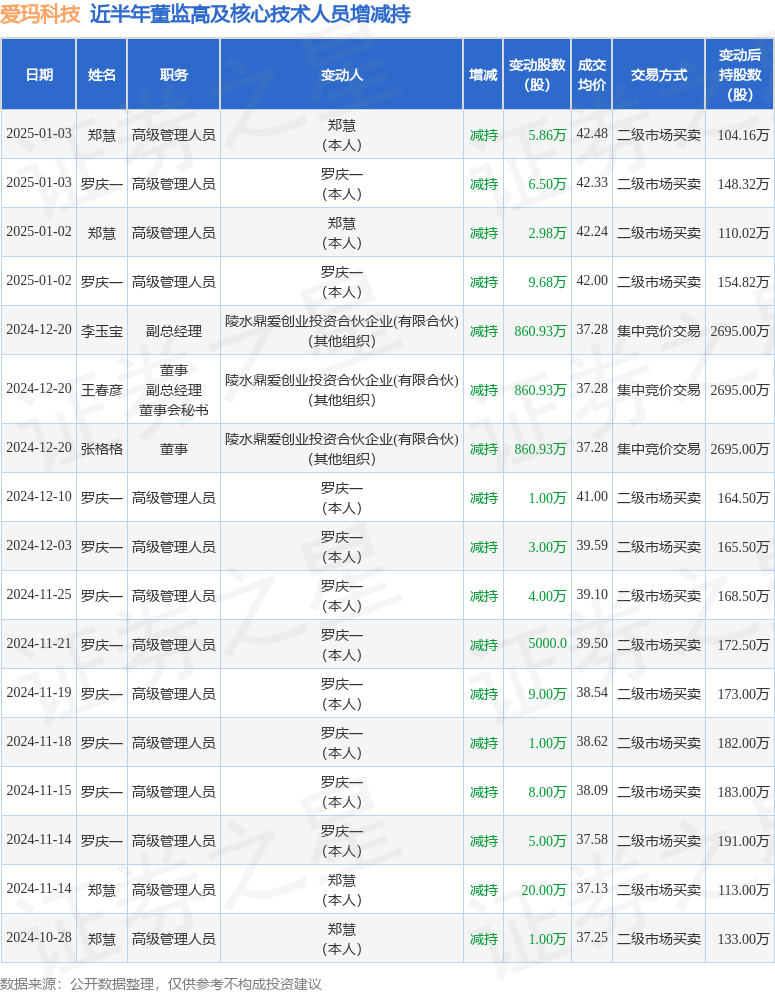Click the name cell 王春彦

tap(102, 390)
